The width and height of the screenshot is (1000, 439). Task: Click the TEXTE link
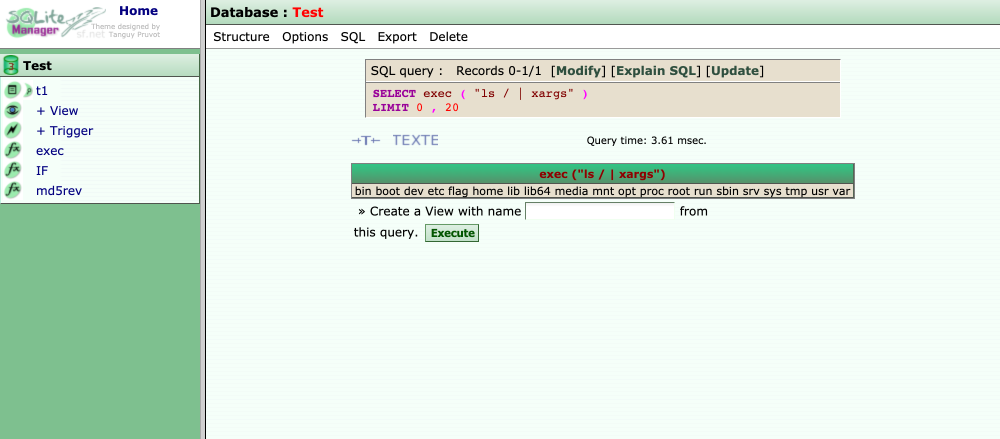tap(416, 140)
